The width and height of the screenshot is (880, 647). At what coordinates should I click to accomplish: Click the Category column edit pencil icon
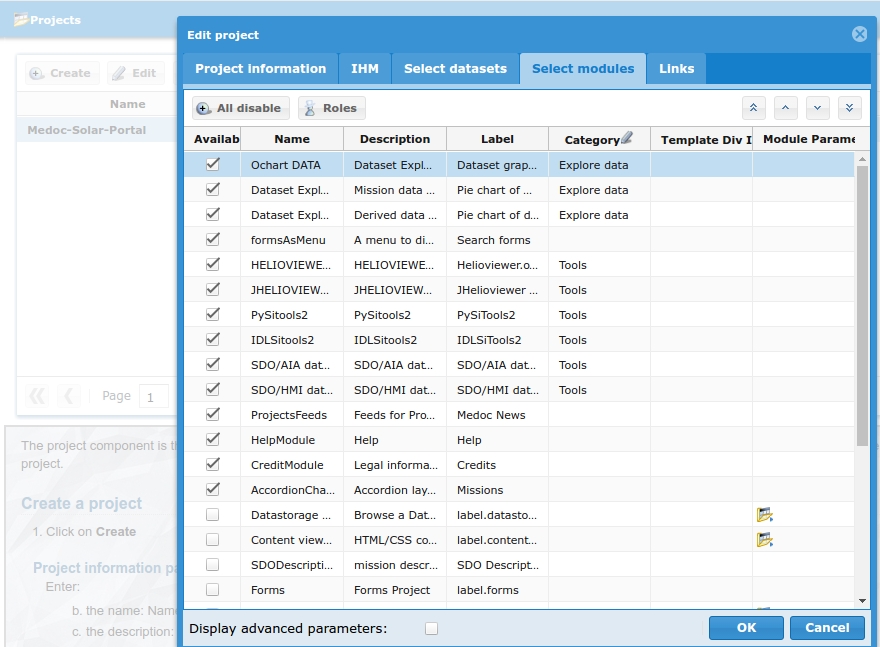tap(627, 137)
